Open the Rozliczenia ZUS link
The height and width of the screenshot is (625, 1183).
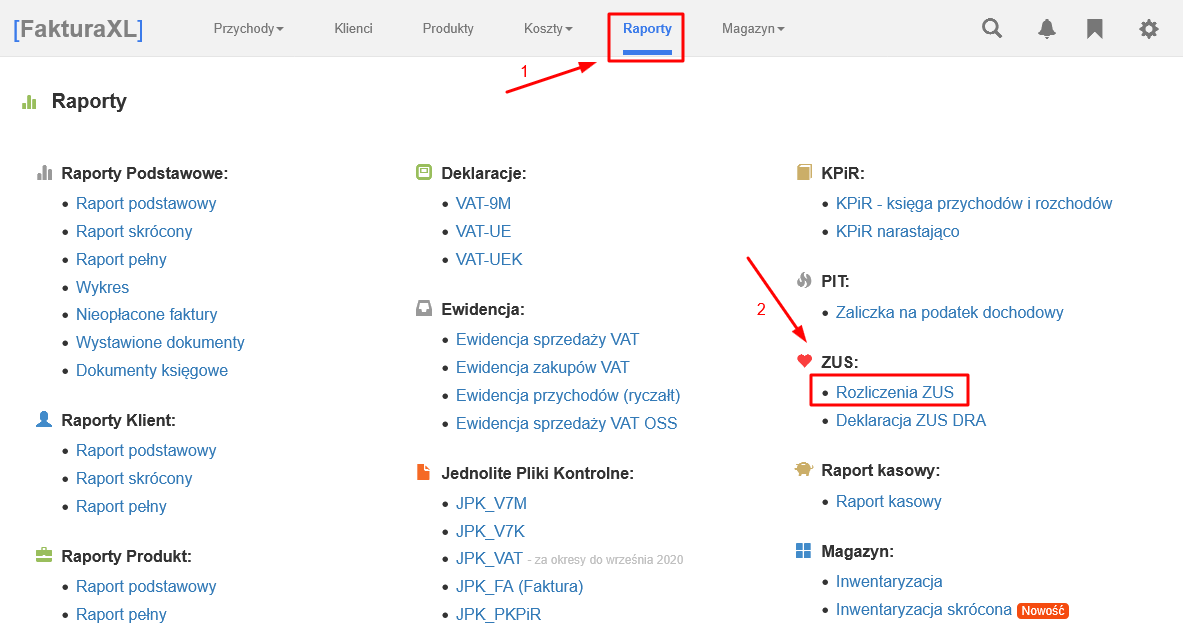[x=894, y=392]
